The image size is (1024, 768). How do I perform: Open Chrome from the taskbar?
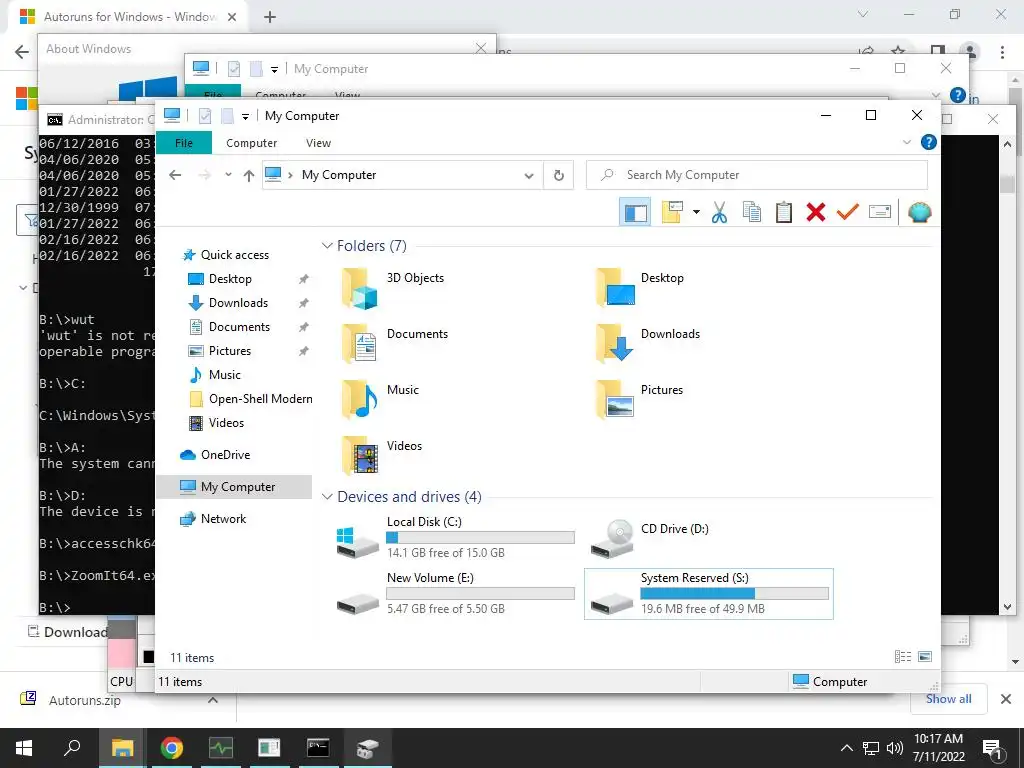point(171,748)
